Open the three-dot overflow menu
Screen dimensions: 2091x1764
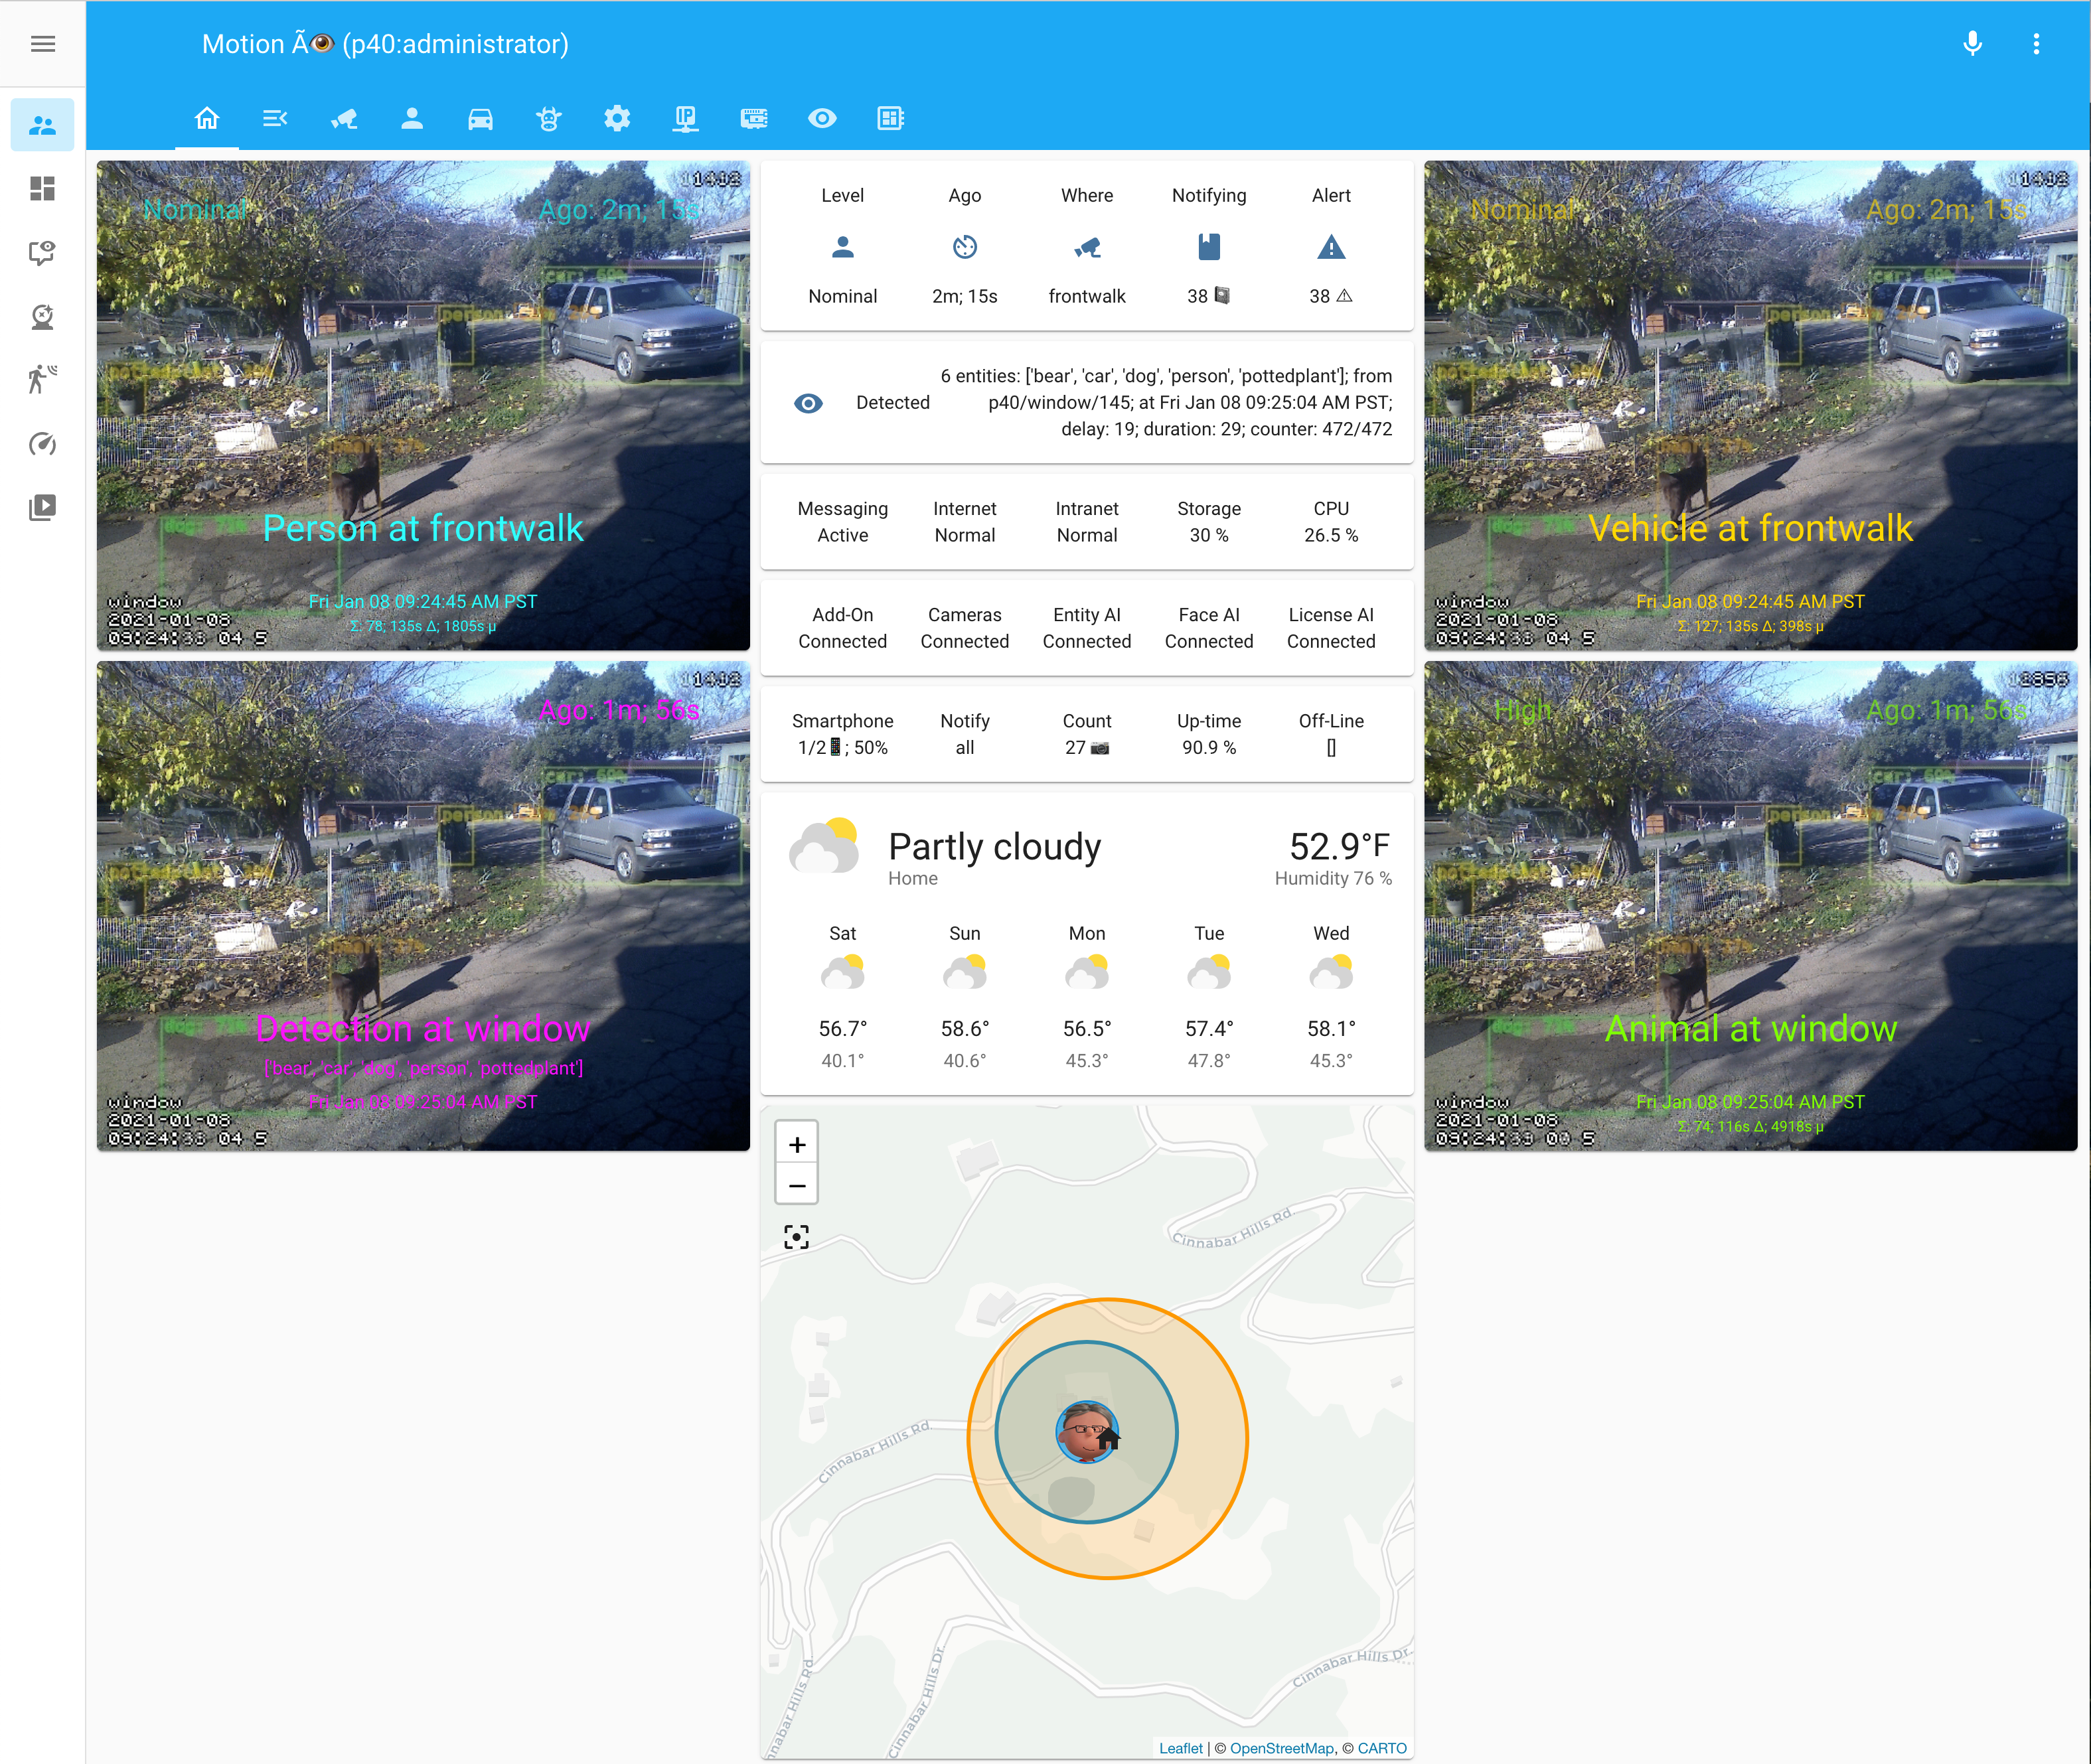tap(2036, 44)
